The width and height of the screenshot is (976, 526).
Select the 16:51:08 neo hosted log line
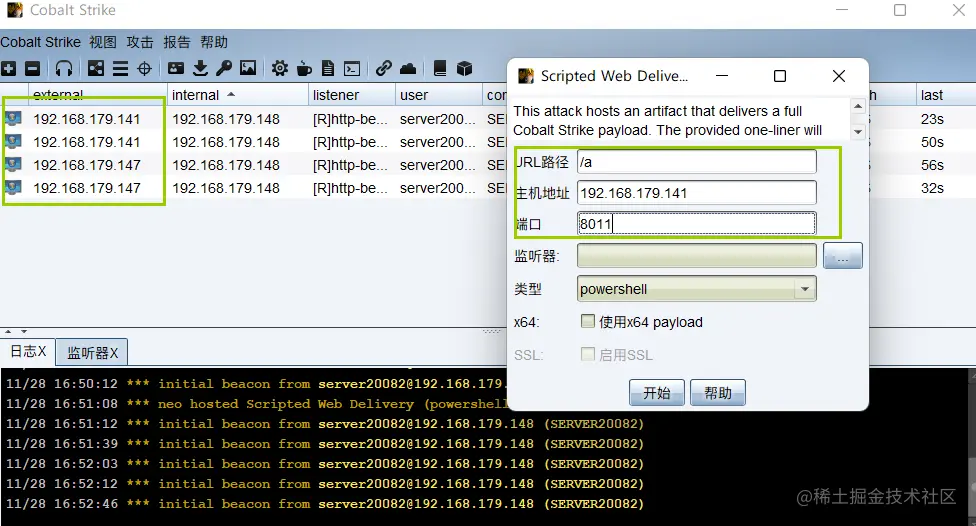(x=255, y=404)
